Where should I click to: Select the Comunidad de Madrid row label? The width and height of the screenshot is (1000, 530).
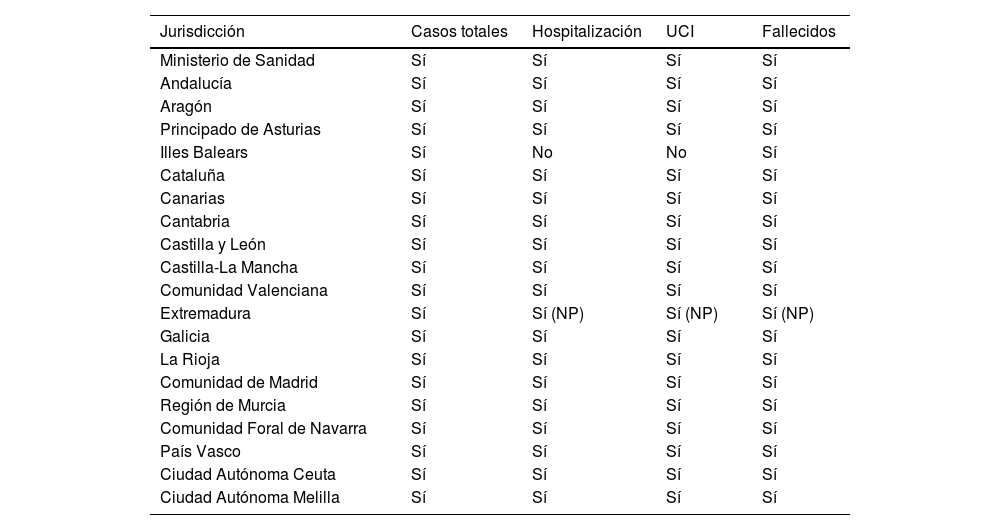[239, 382]
